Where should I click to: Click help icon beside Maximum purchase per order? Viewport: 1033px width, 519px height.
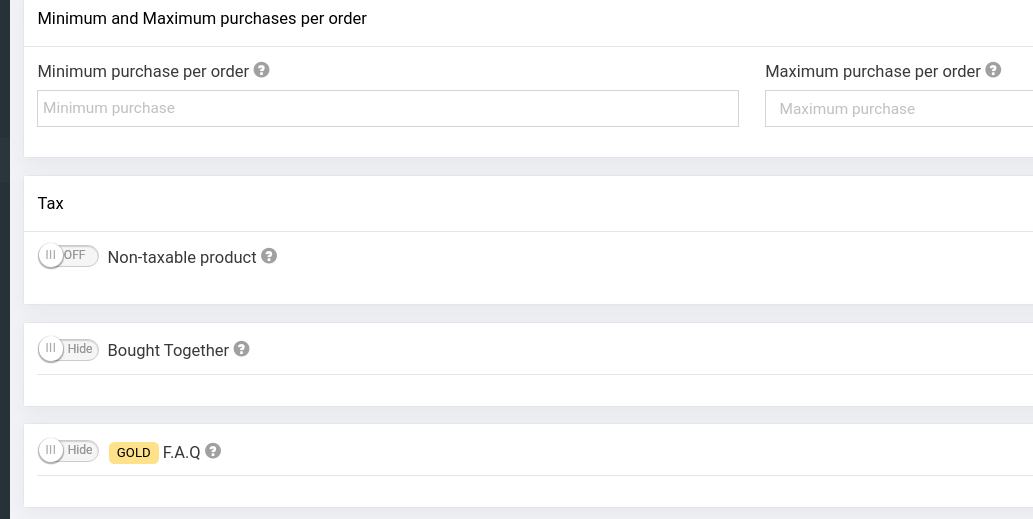click(x=993, y=70)
